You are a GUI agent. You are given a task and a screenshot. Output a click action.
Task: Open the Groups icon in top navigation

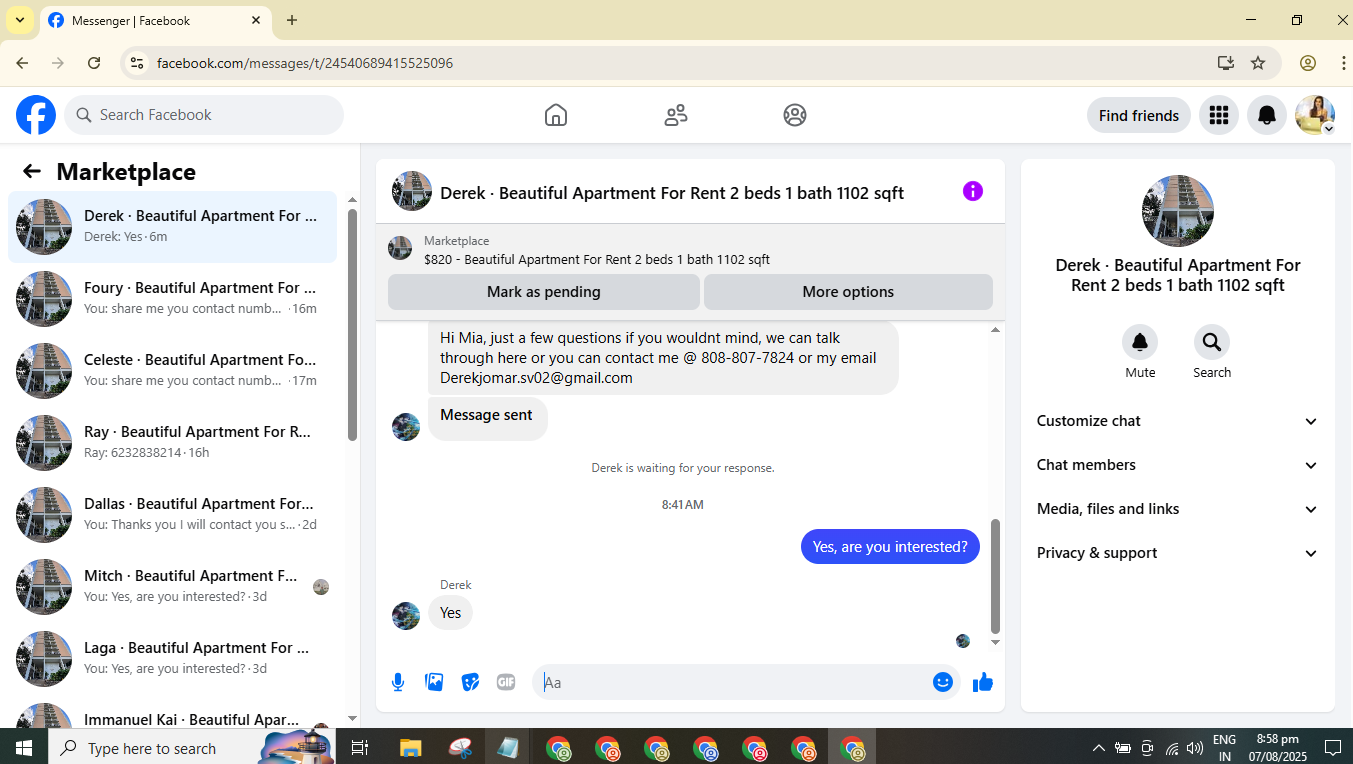click(x=795, y=115)
